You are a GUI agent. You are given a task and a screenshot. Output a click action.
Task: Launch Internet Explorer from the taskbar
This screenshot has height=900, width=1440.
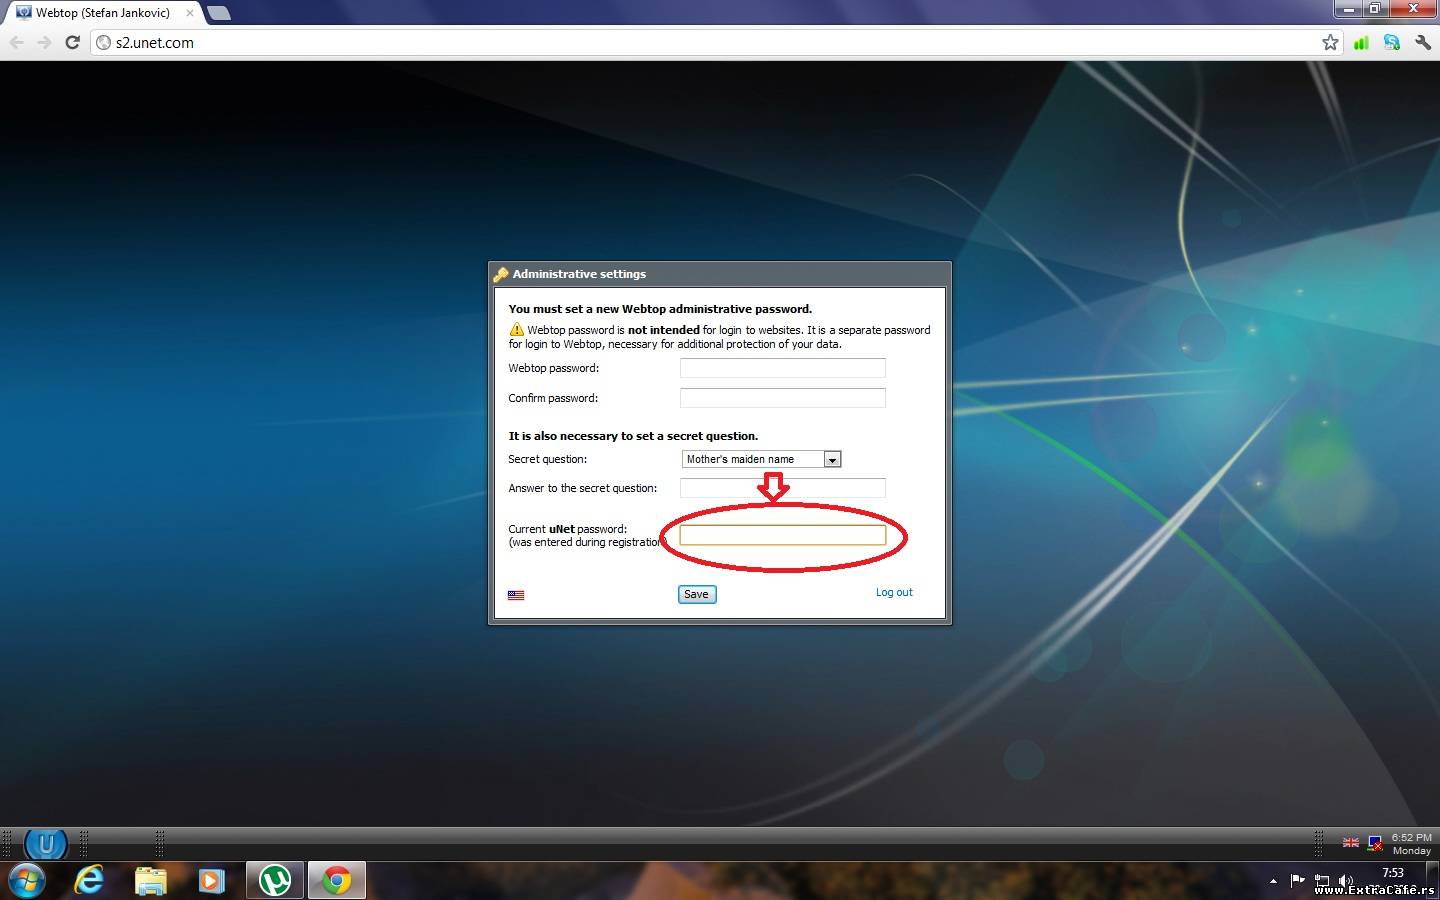coord(90,880)
